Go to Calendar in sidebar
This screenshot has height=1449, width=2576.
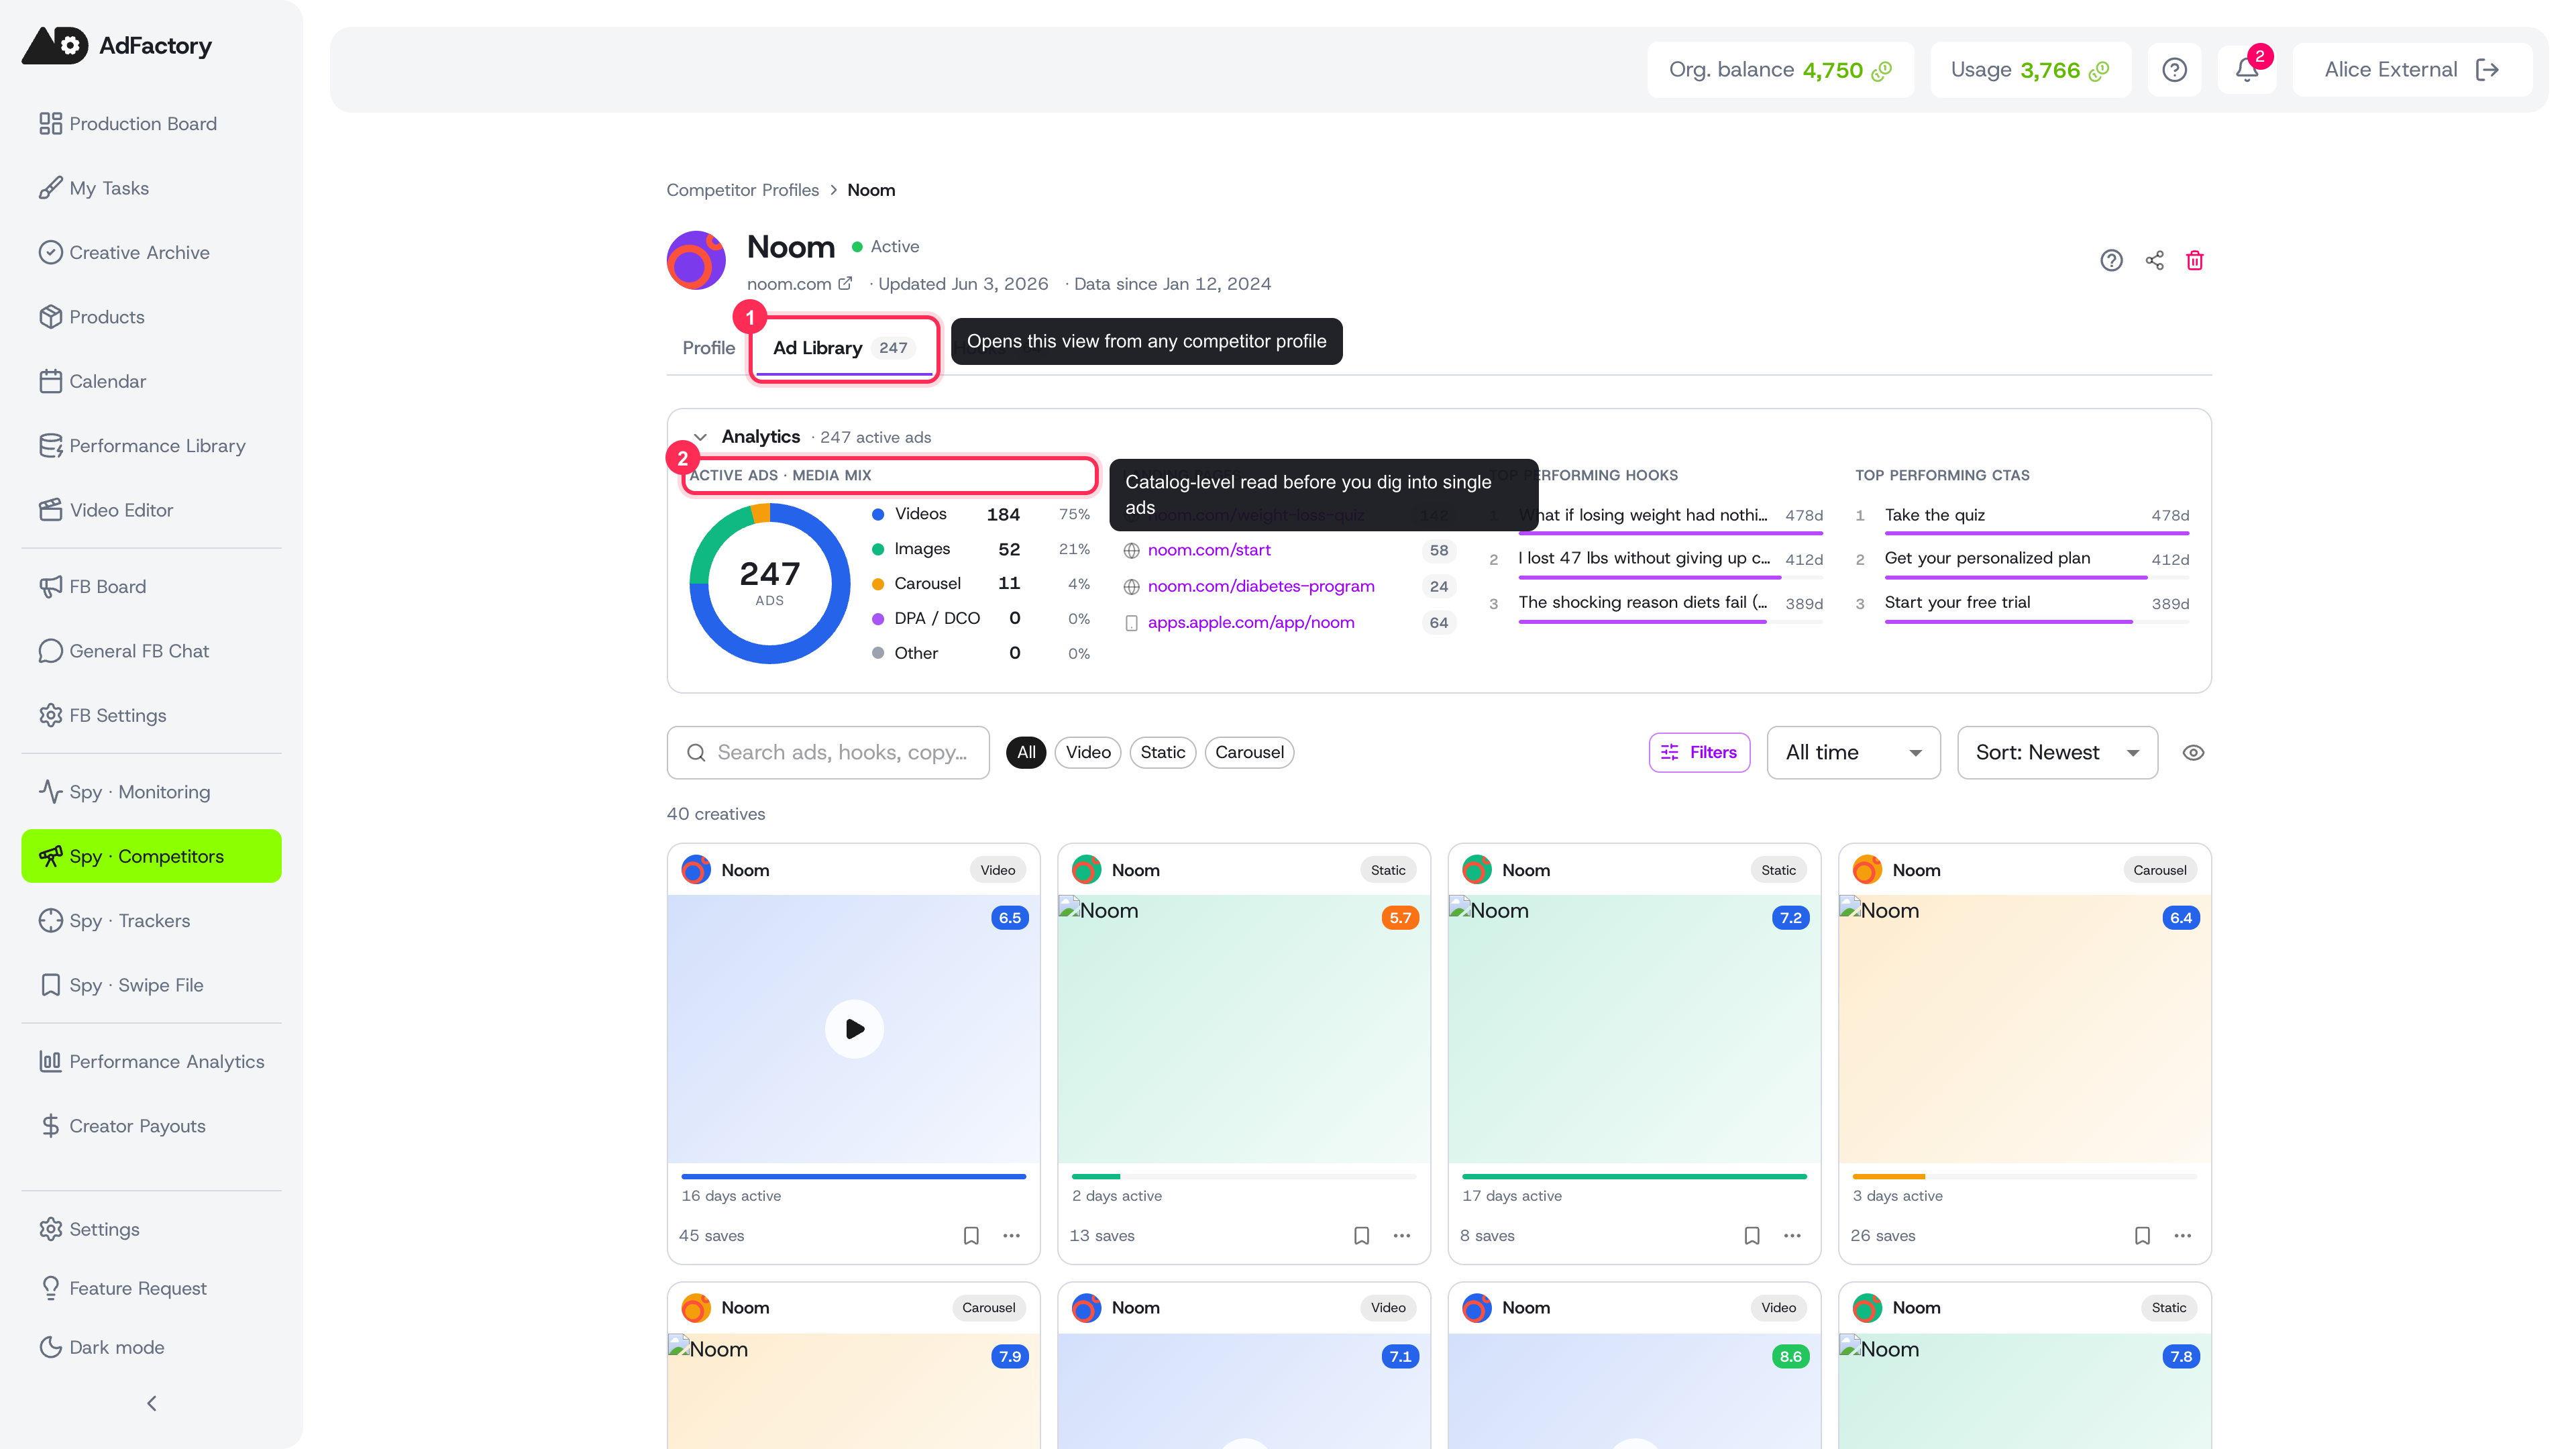click(151, 381)
